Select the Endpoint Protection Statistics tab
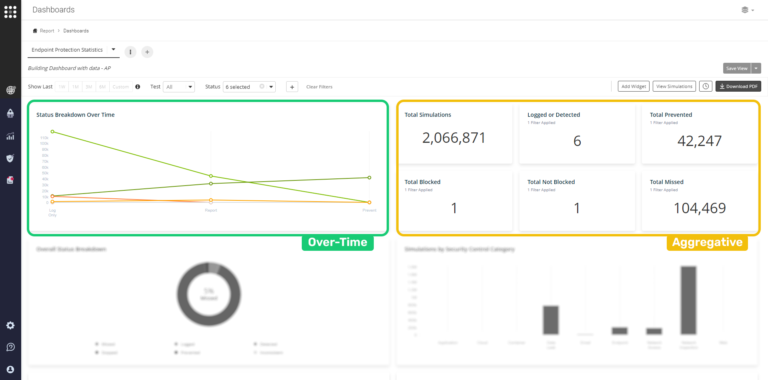The image size is (768, 380). point(68,50)
